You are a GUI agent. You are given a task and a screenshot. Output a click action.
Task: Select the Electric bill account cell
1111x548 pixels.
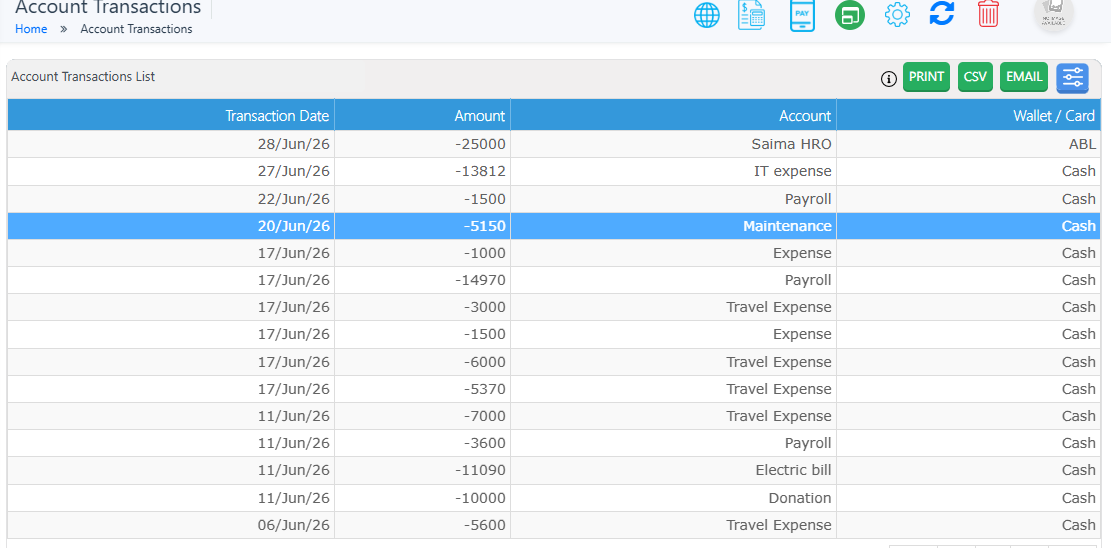[x=673, y=470]
